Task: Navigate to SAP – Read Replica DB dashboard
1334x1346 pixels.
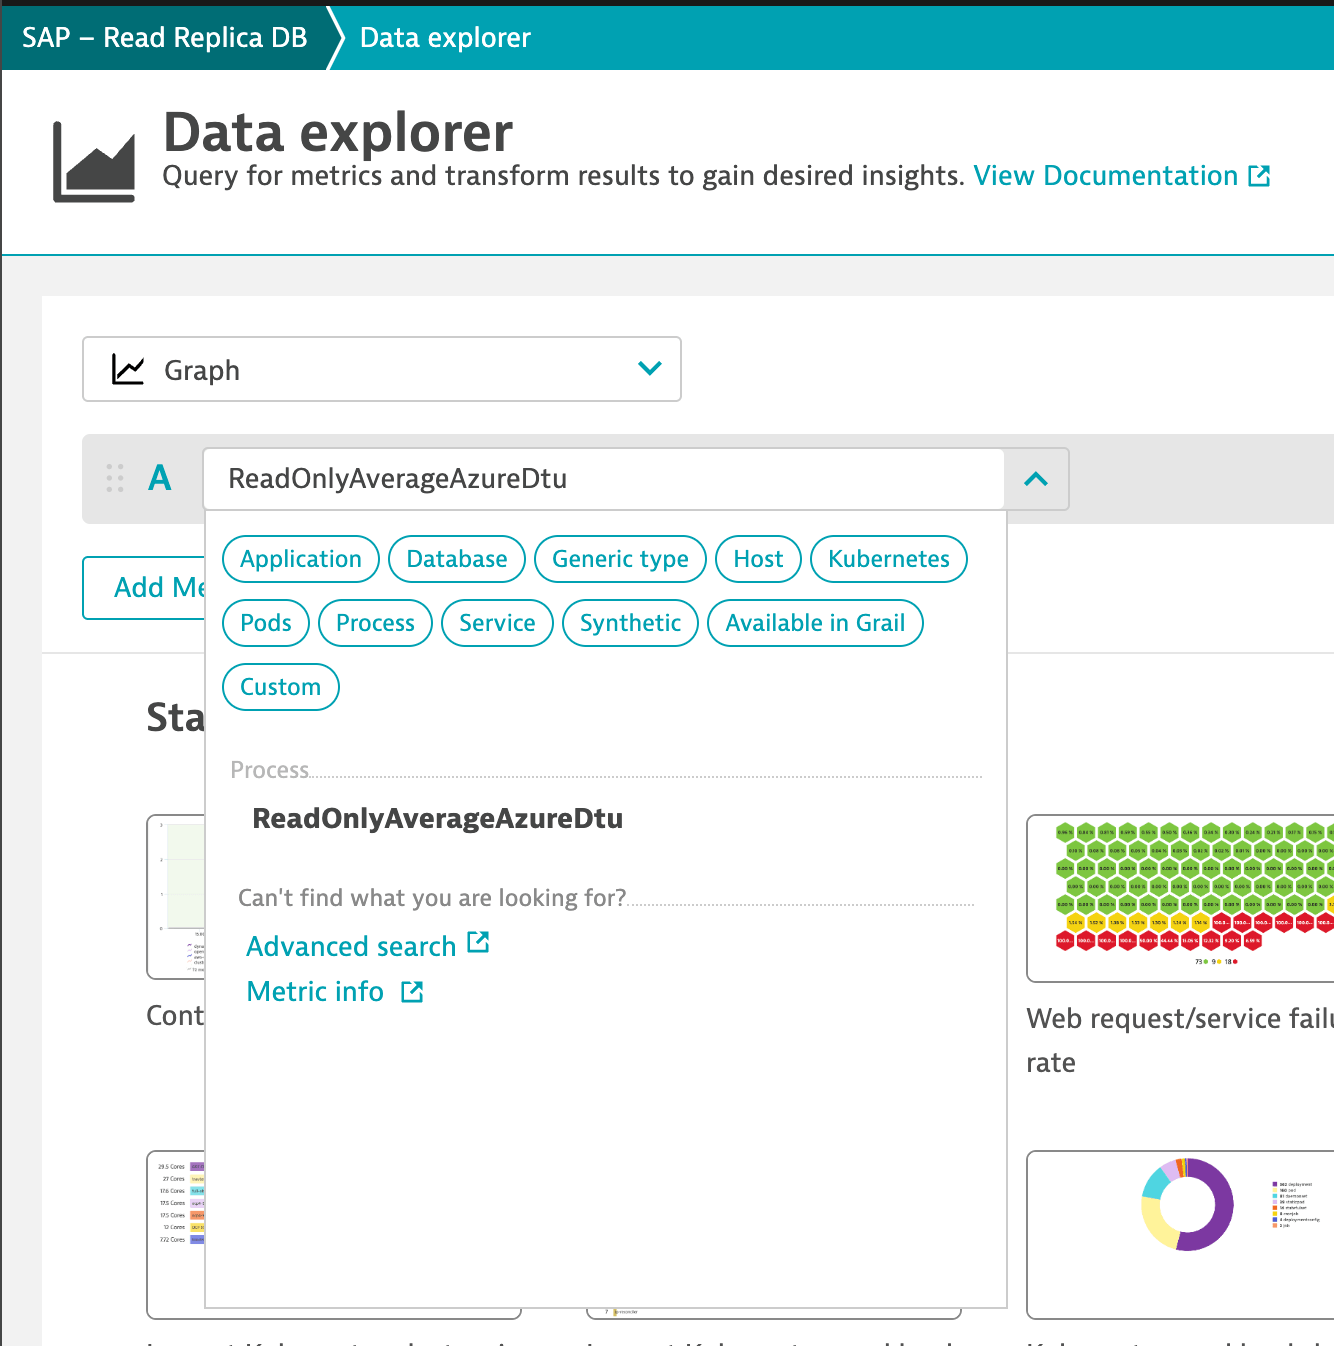Action: click(x=165, y=37)
